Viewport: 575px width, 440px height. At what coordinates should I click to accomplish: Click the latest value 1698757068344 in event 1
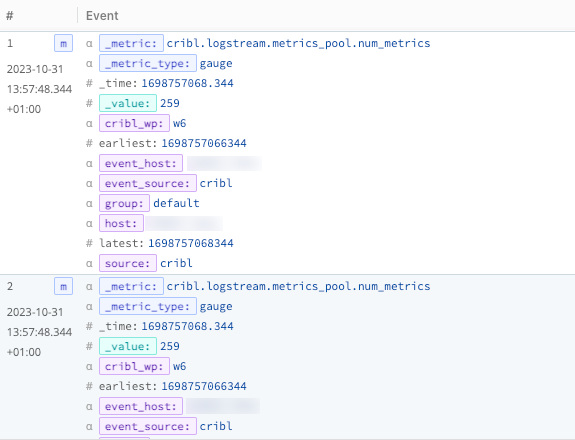point(191,243)
